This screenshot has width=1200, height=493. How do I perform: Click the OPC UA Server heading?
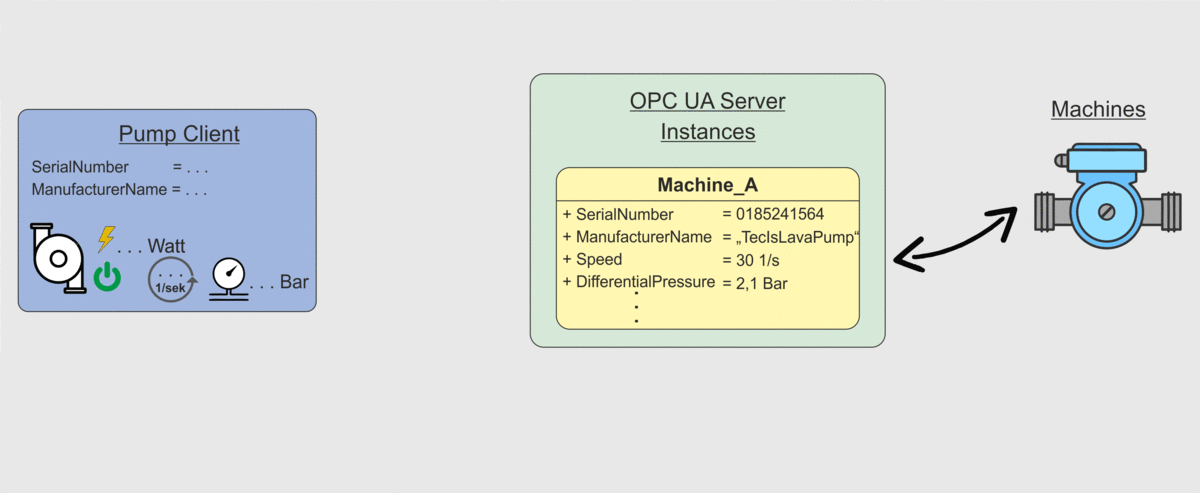pyautogui.click(x=707, y=102)
